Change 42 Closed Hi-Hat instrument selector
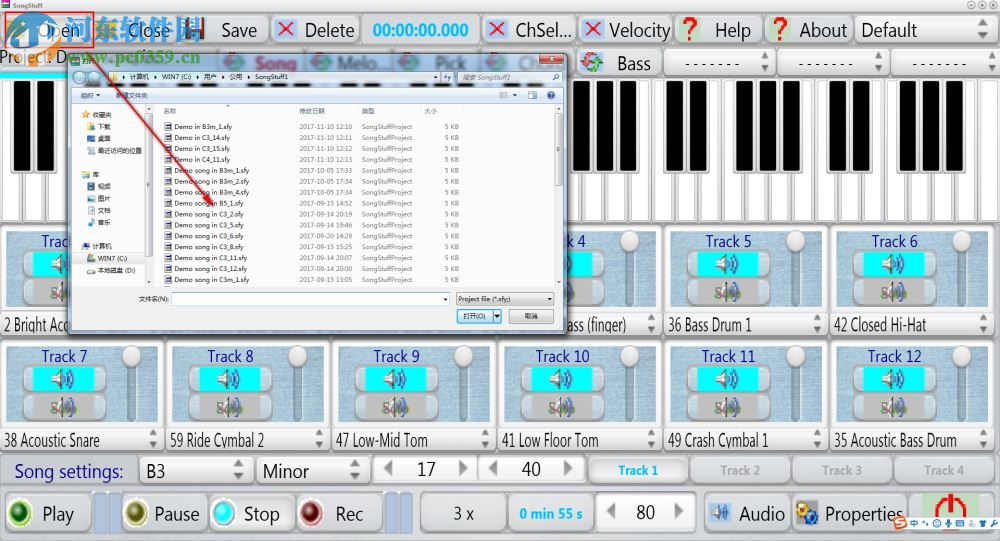 click(911, 324)
